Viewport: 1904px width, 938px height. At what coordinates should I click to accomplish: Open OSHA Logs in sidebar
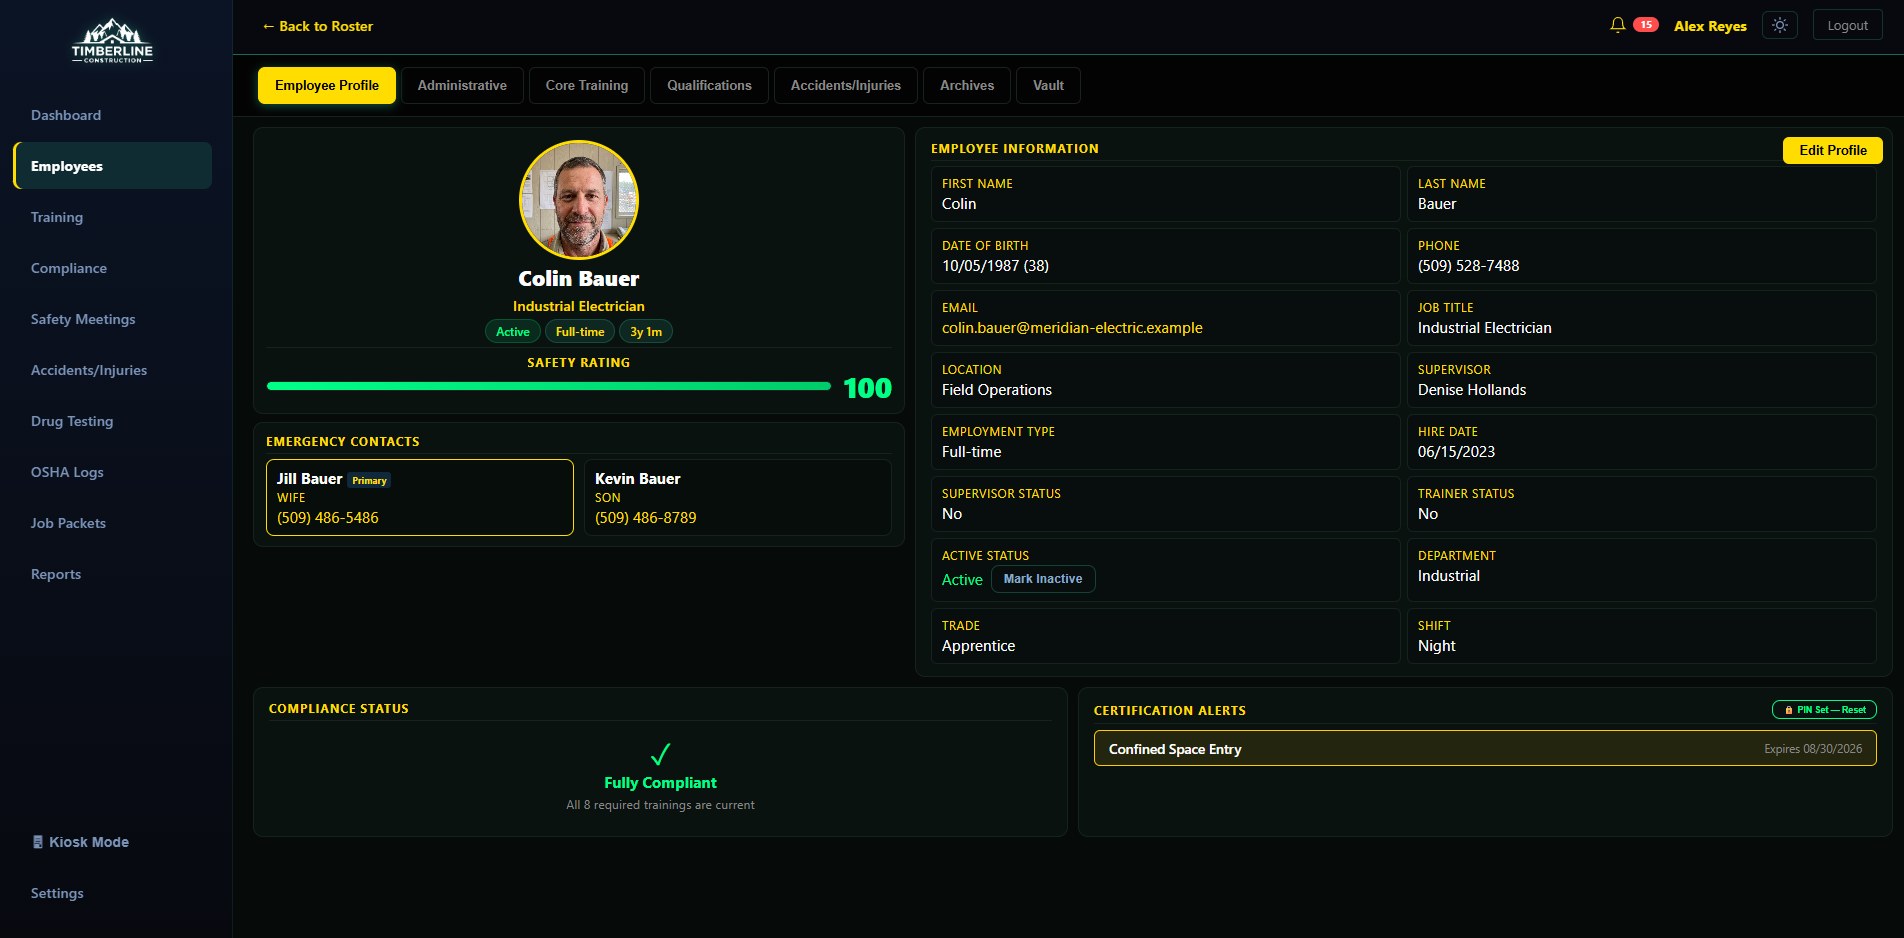[x=112, y=472]
